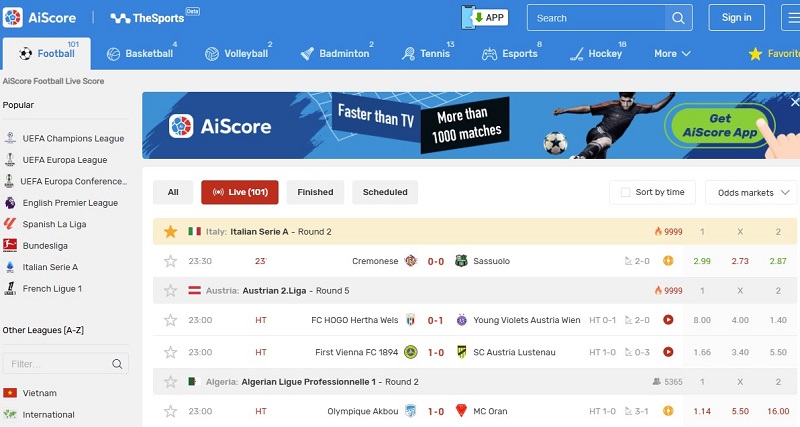Click the search magnifier icon
Viewport: 800px width, 427px height.
(678, 18)
